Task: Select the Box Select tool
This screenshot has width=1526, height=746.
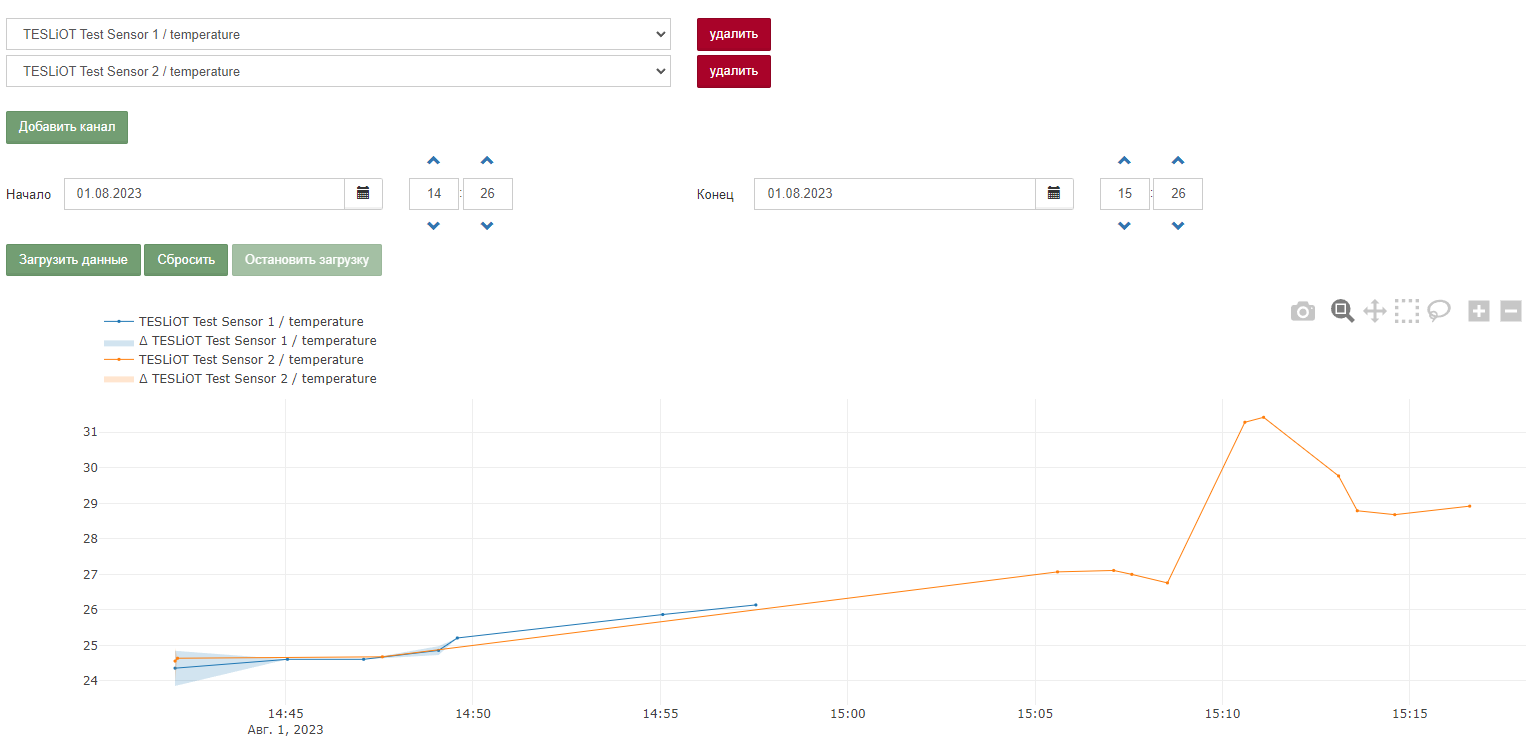Action: pos(1407,311)
